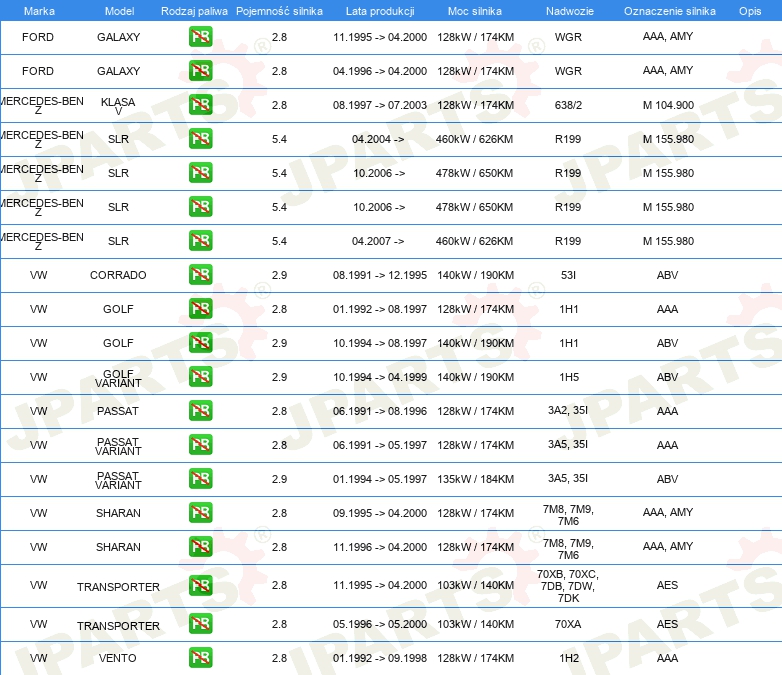Select the VENTO model cell
The height and width of the screenshot is (675, 782).
tap(118, 658)
